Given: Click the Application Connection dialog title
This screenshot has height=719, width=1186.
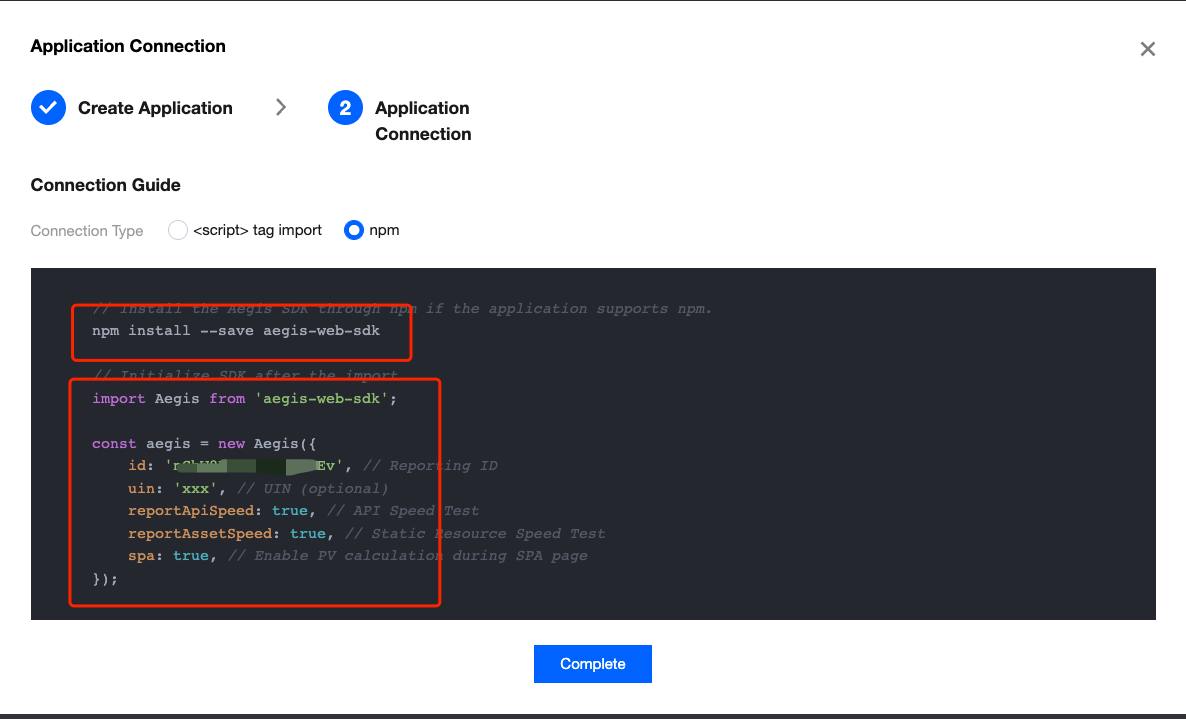Looking at the screenshot, I should tap(128, 46).
